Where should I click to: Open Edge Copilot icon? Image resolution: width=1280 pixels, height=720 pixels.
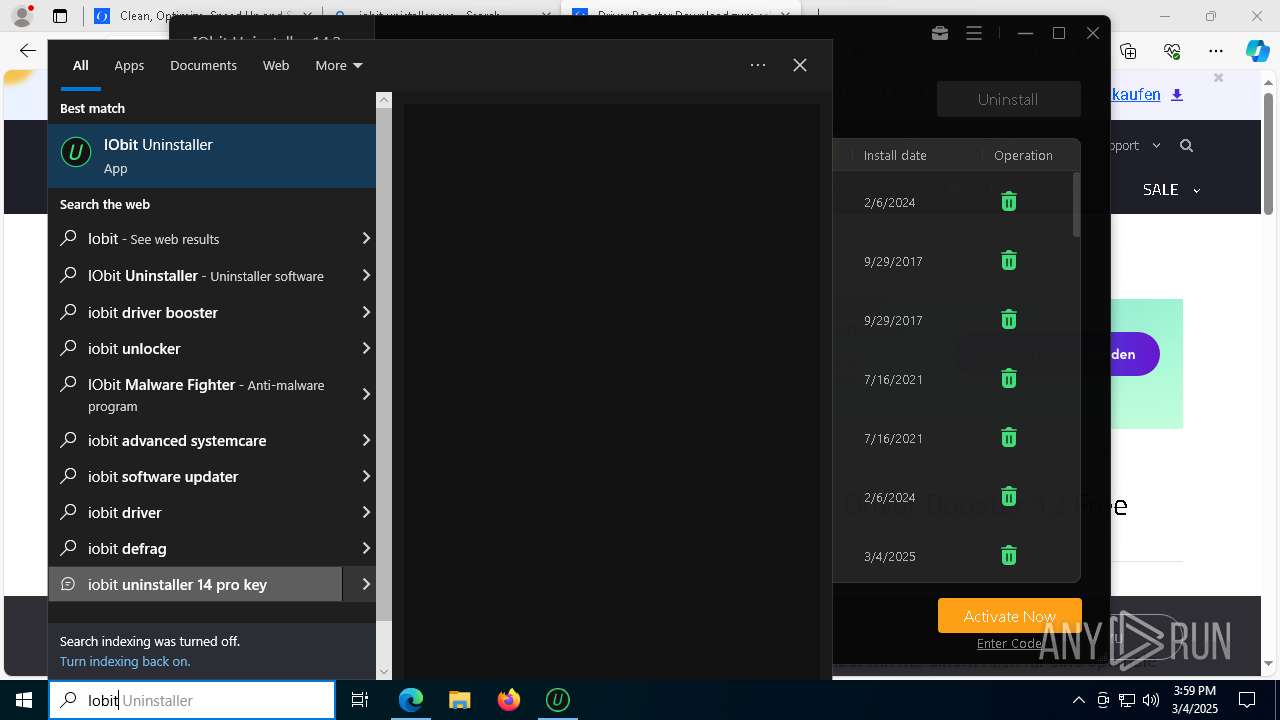[1257, 51]
